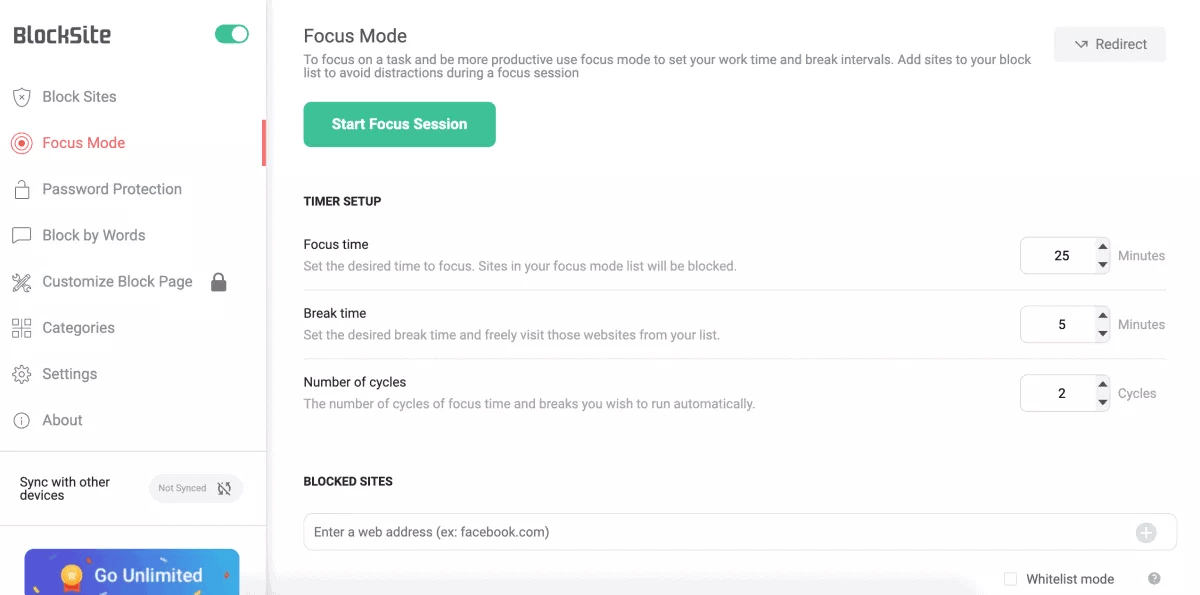1200x595 pixels.
Task: Open Block by Words speech bubble icon
Action: click(x=22, y=235)
